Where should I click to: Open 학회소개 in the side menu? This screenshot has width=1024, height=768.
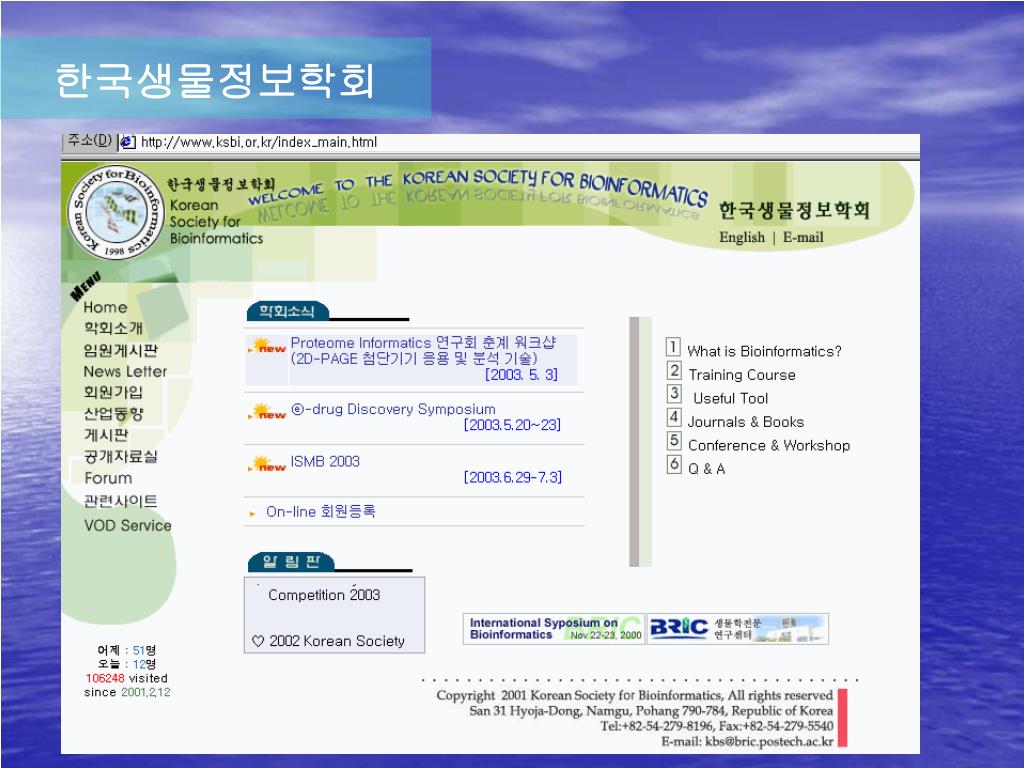tap(113, 328)
